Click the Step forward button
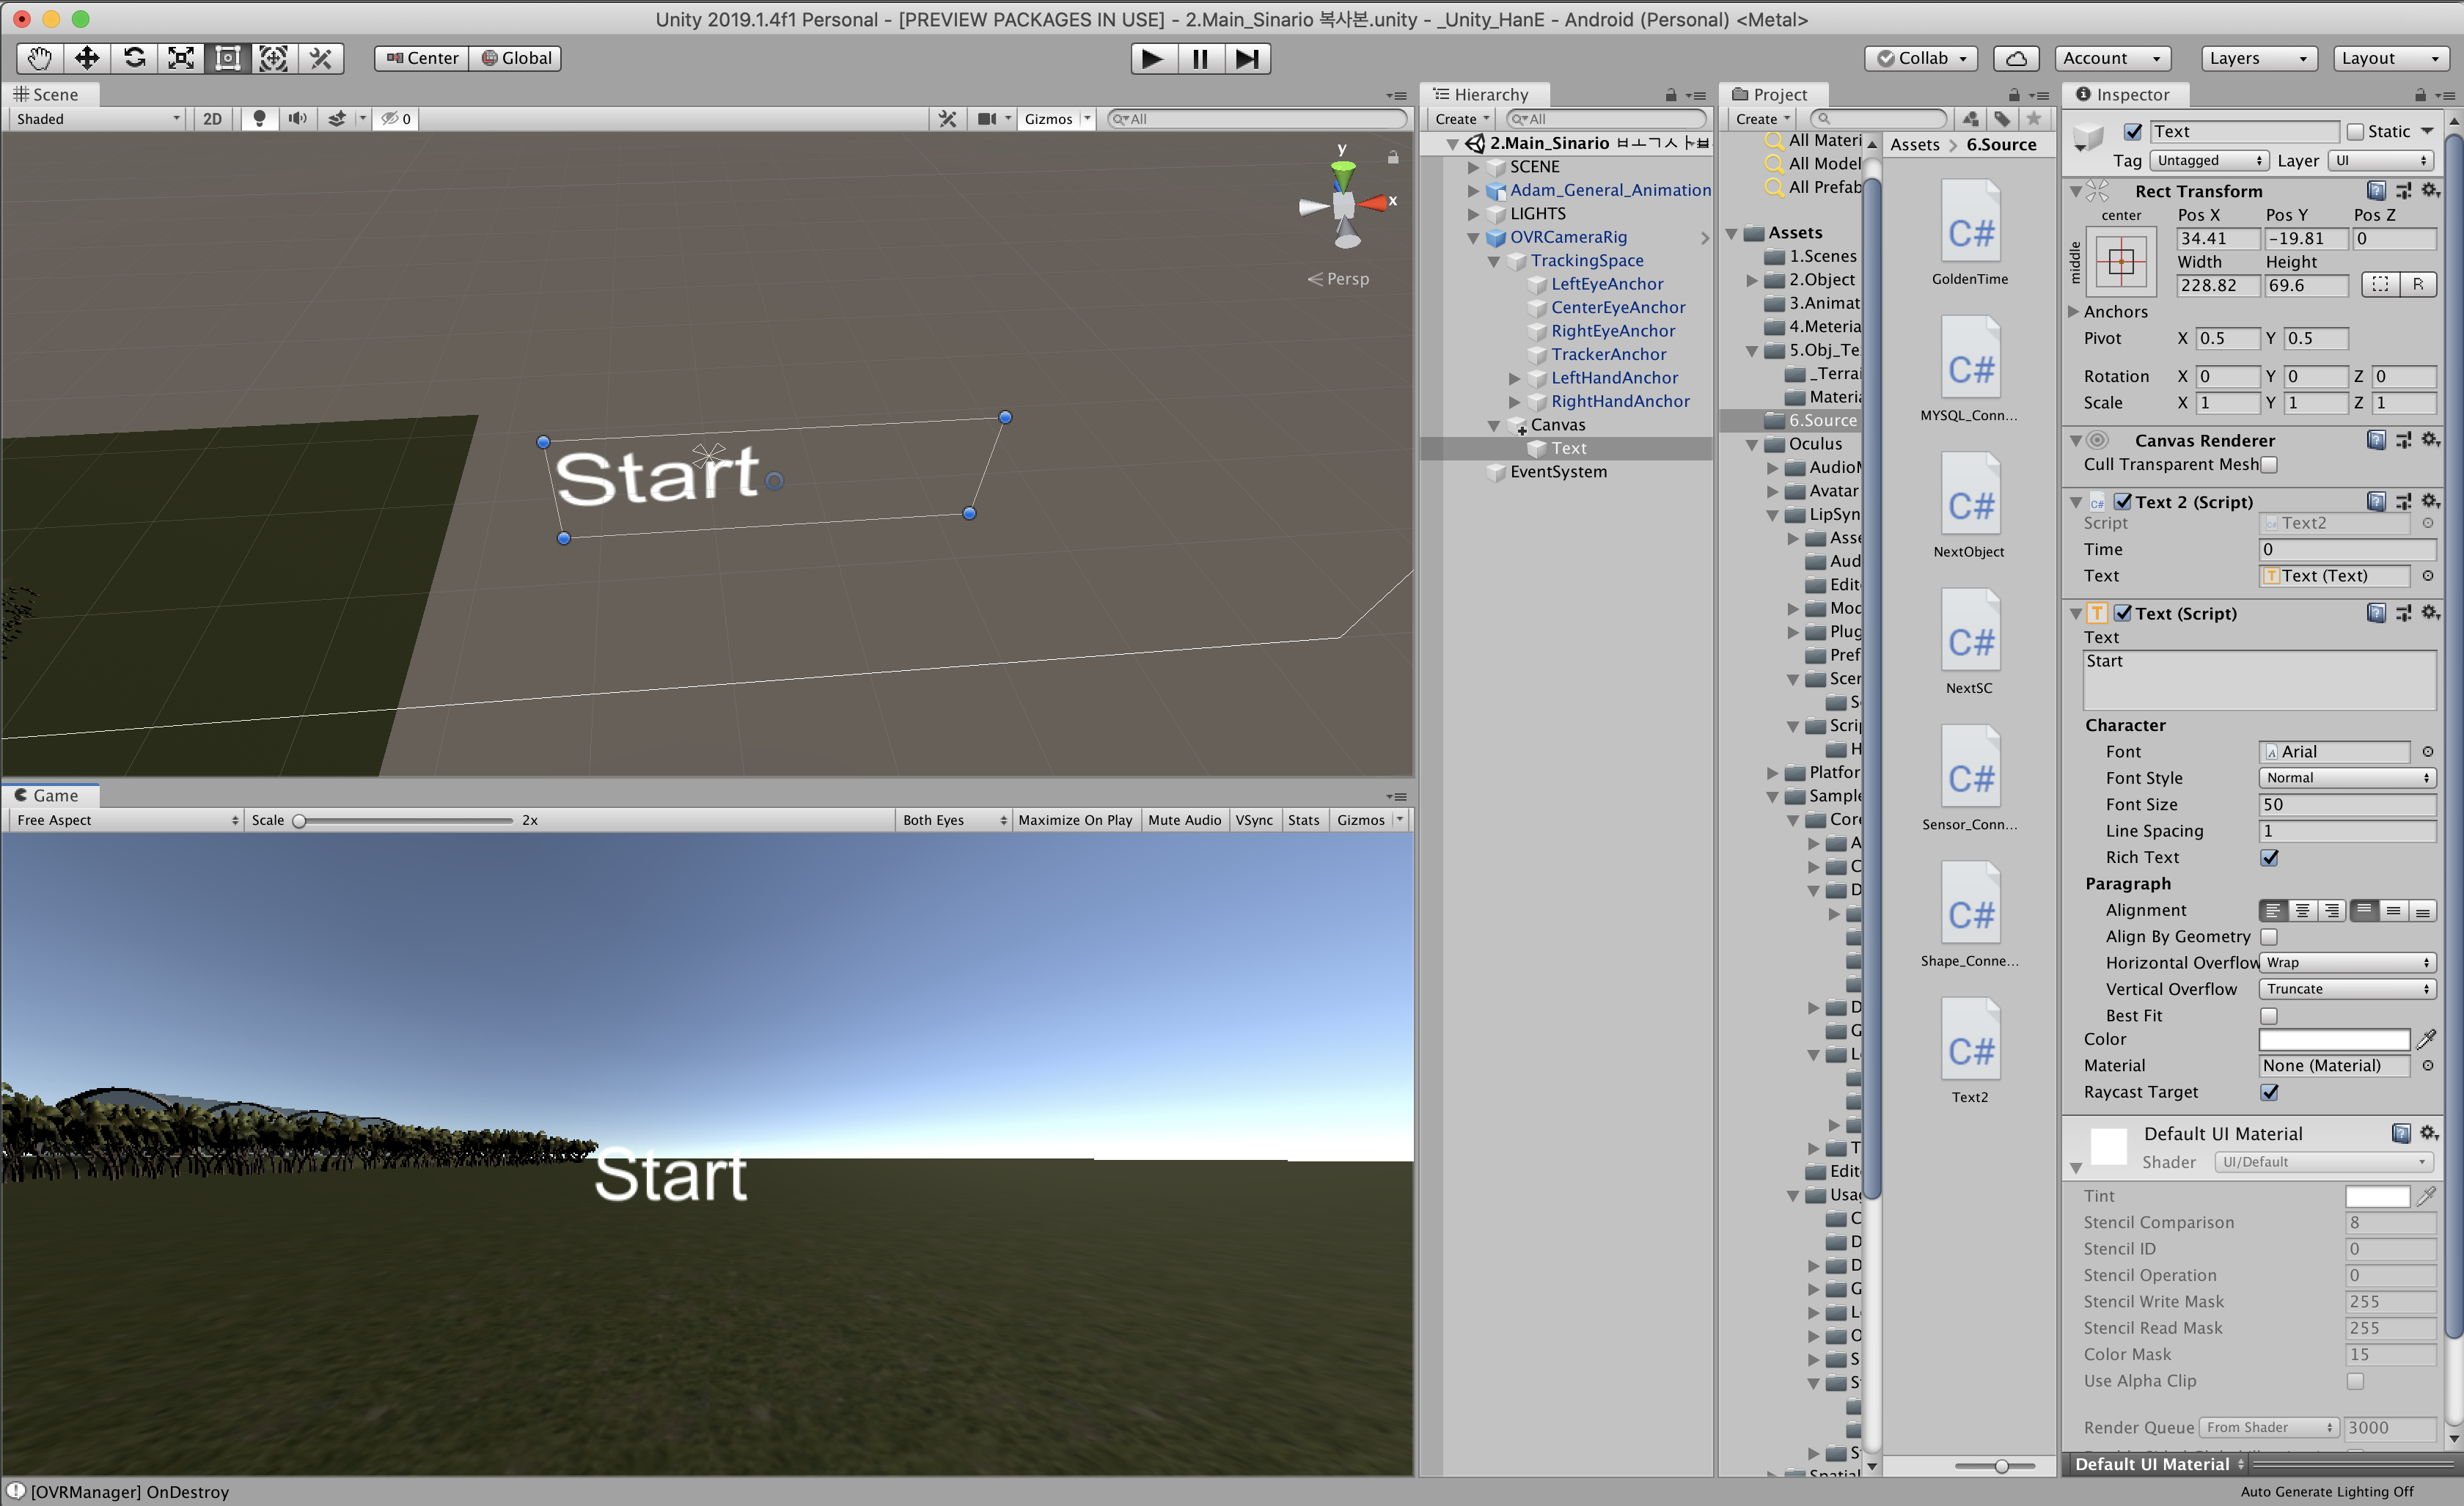Screen dimensions: 2464x1506 point(1246,58)
